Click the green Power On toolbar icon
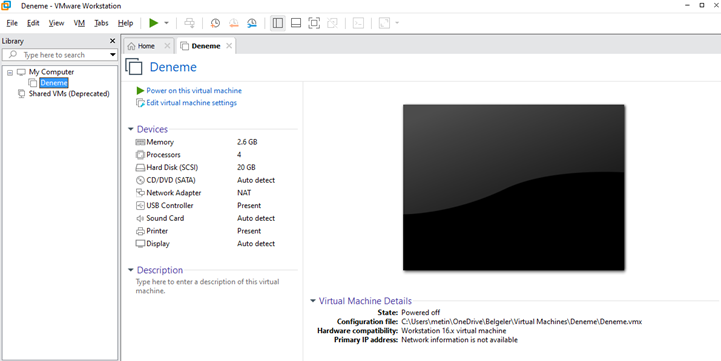 [x=154, y=23]
